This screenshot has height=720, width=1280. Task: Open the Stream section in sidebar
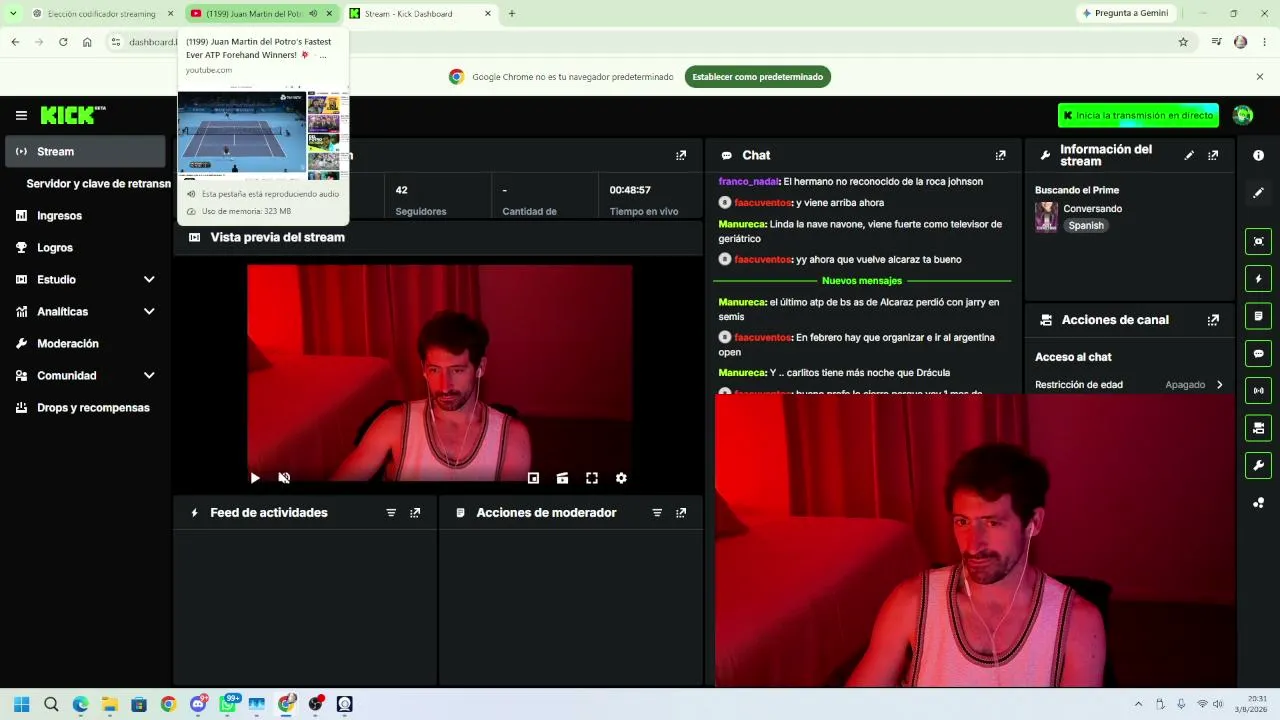(x=85, y=151)
